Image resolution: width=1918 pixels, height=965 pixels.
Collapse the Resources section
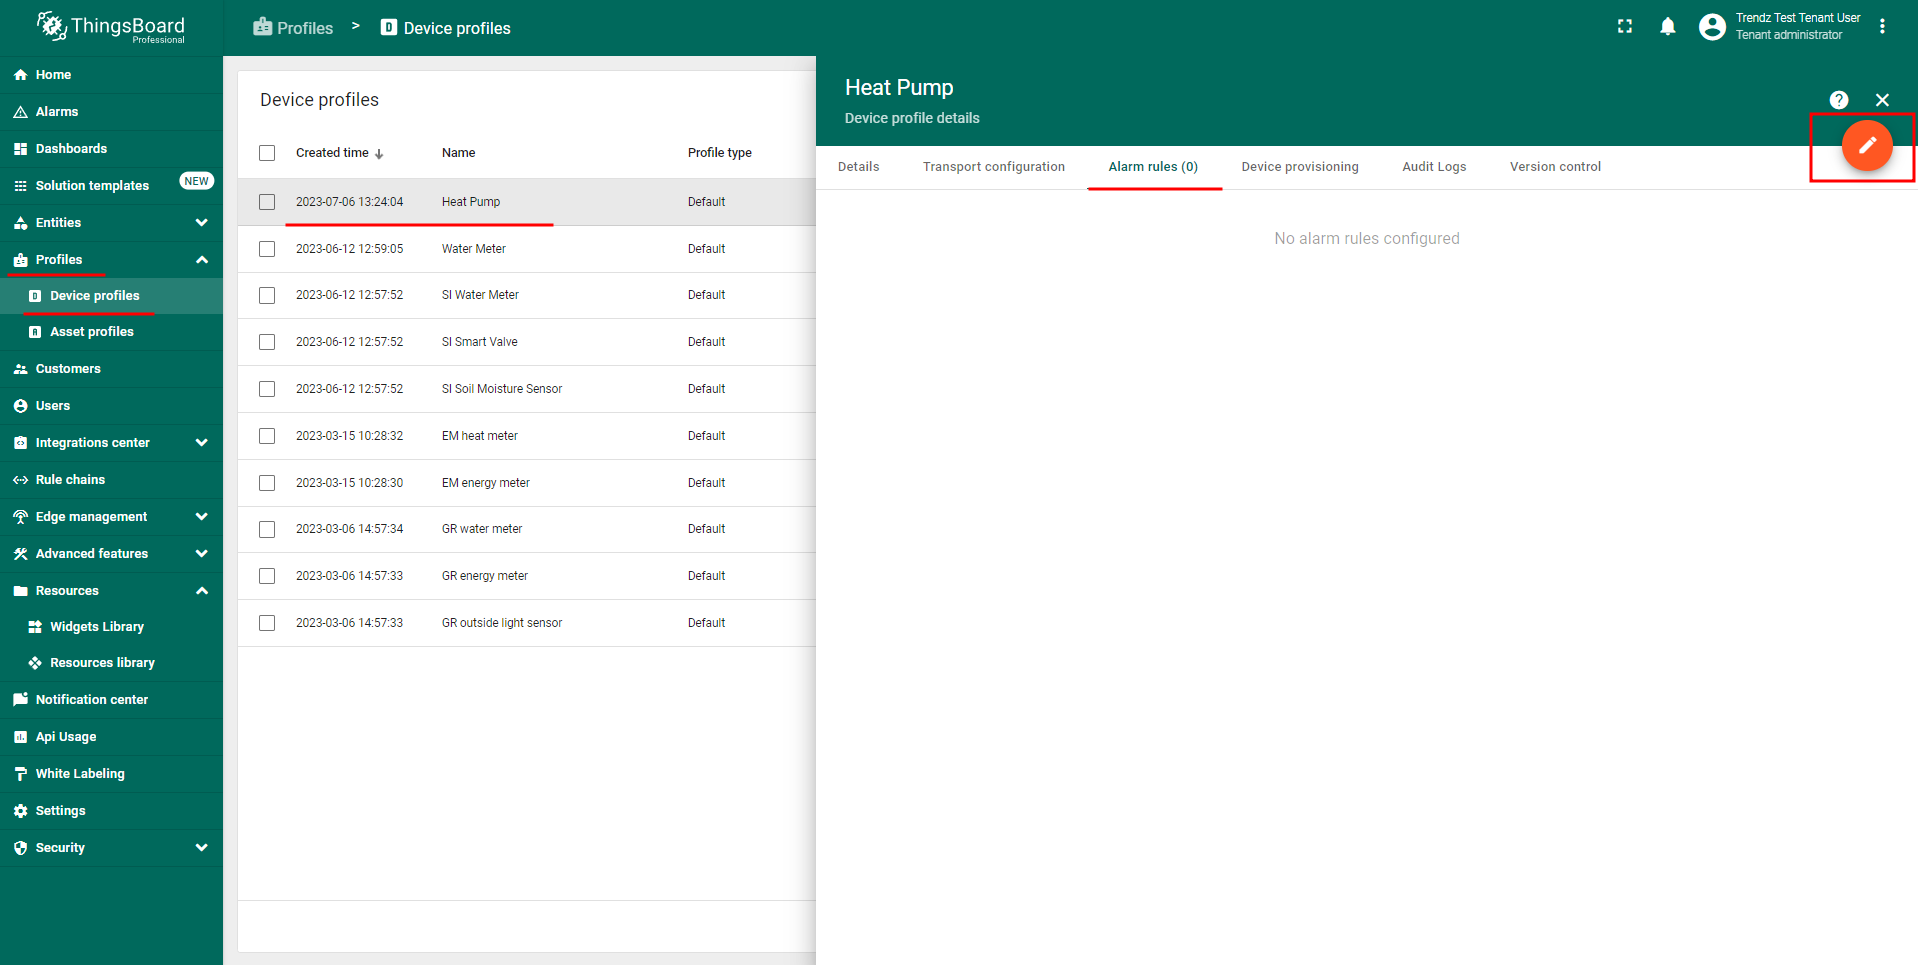point(201,591)
